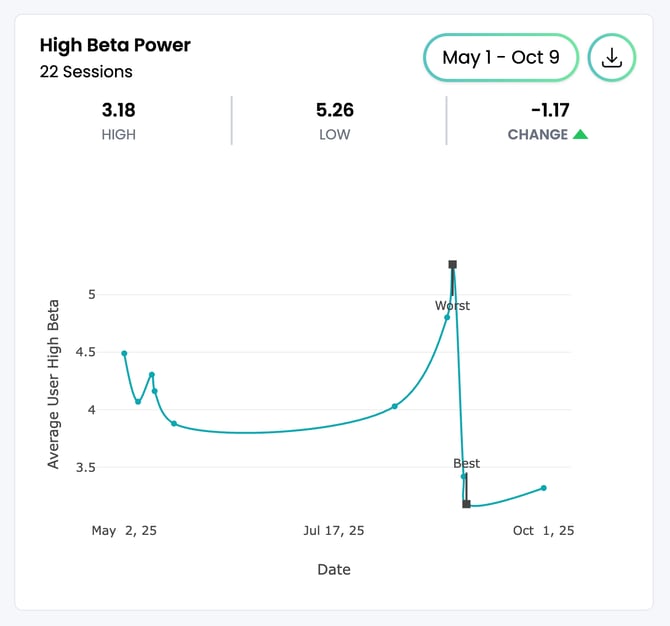The image size is (670, 626).
Task: Select the Worst square marker on chart
Action: [x=453, y=265]
